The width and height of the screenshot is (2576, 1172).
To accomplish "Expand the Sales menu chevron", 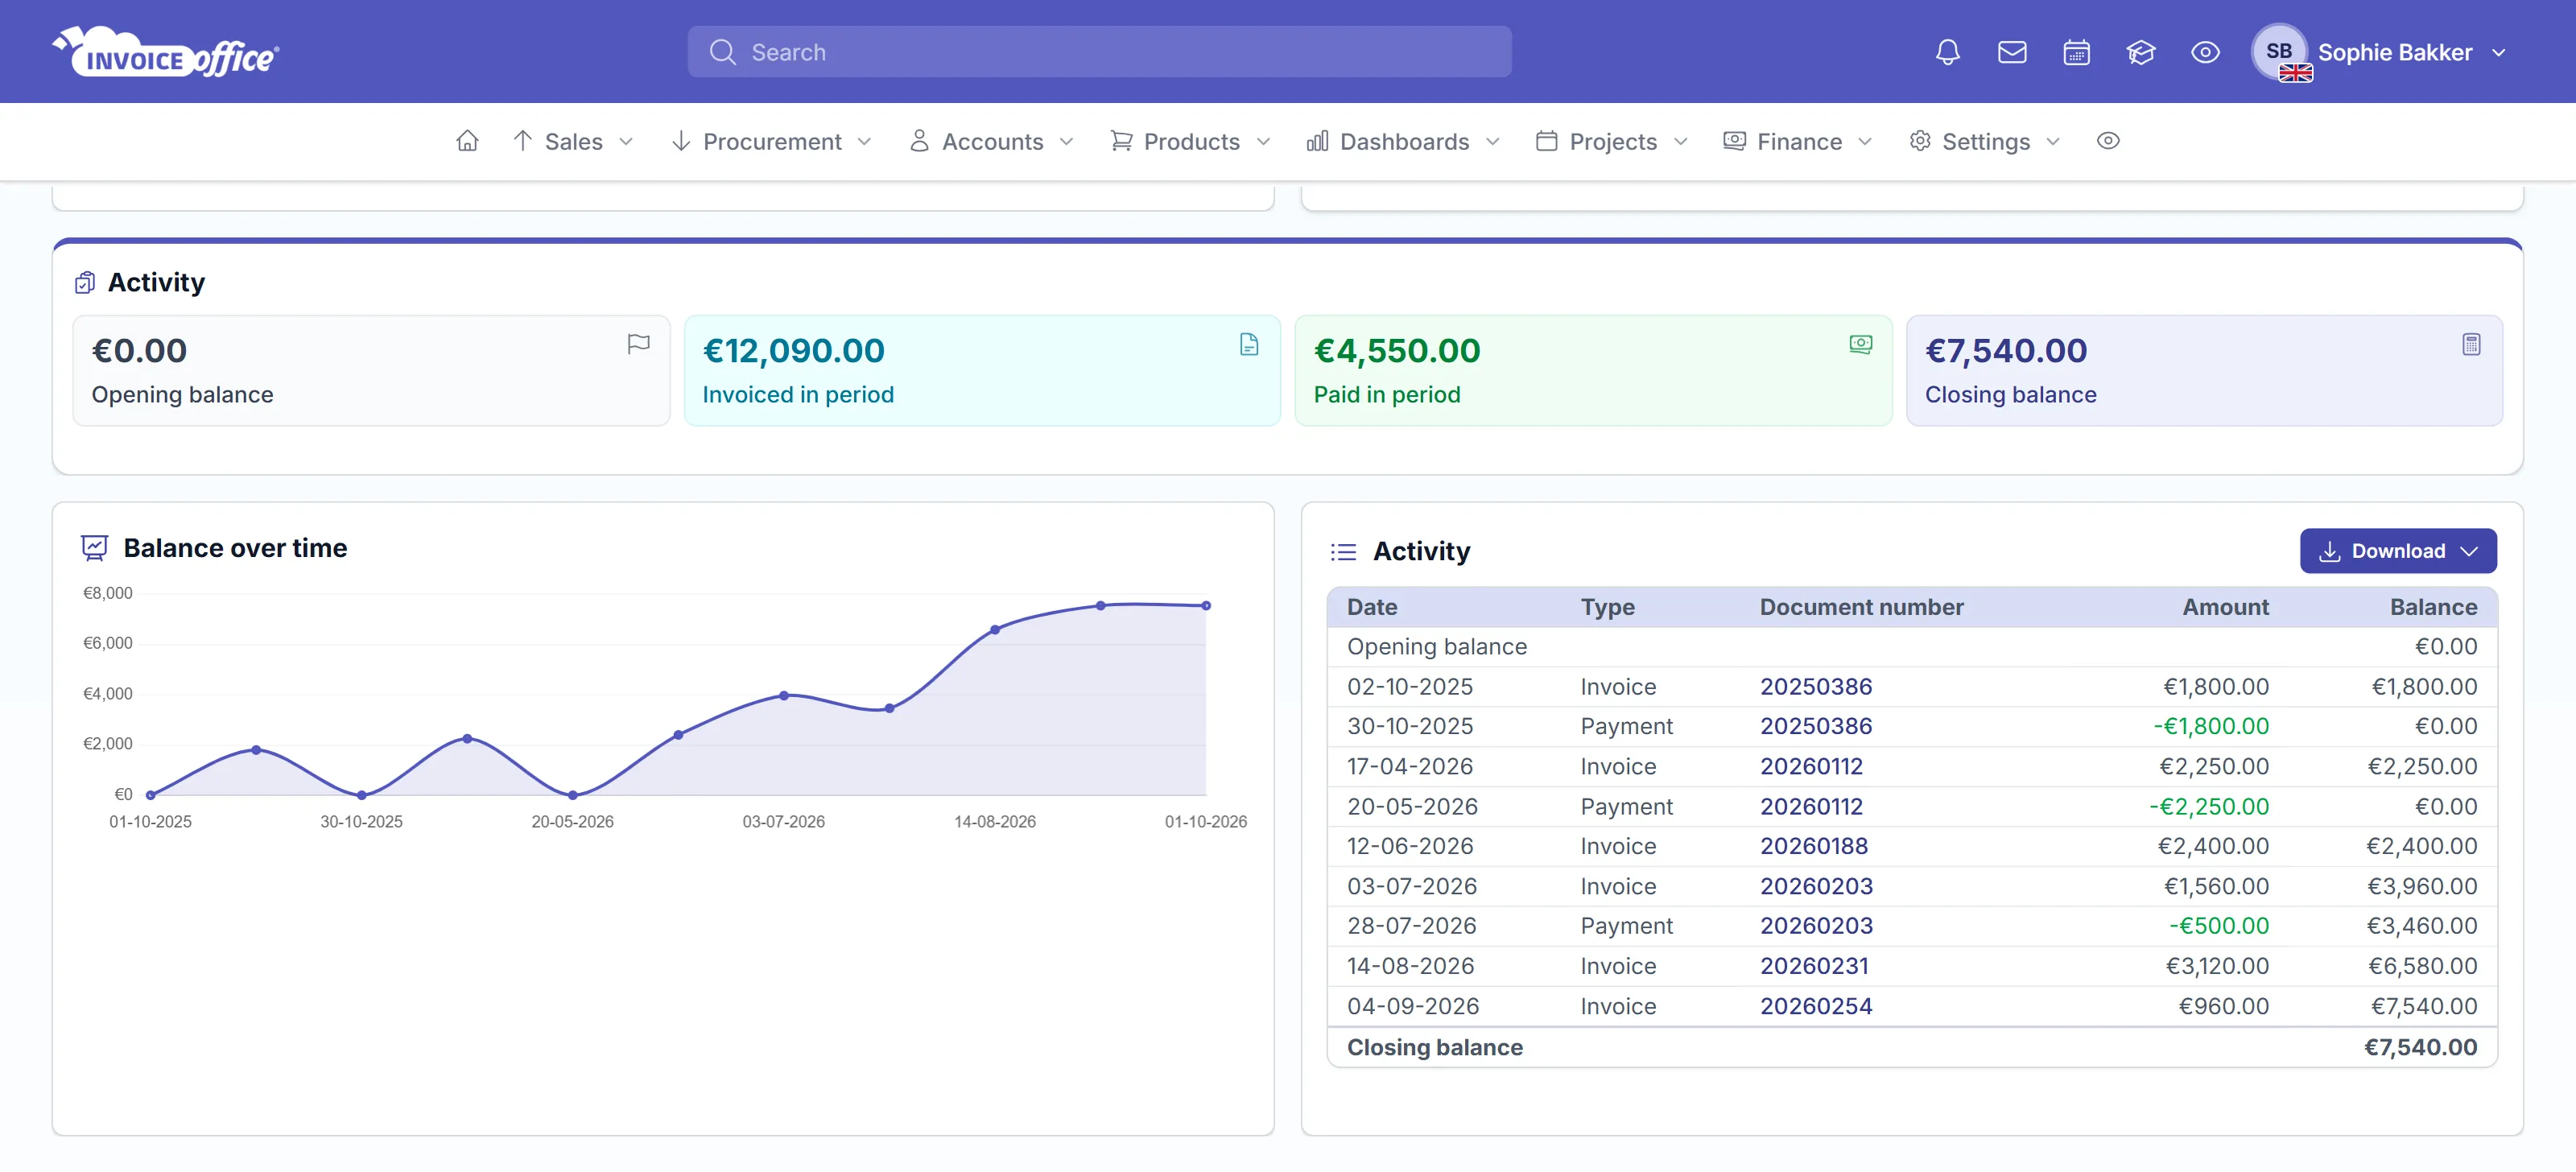I will click(x=626, y=142).
